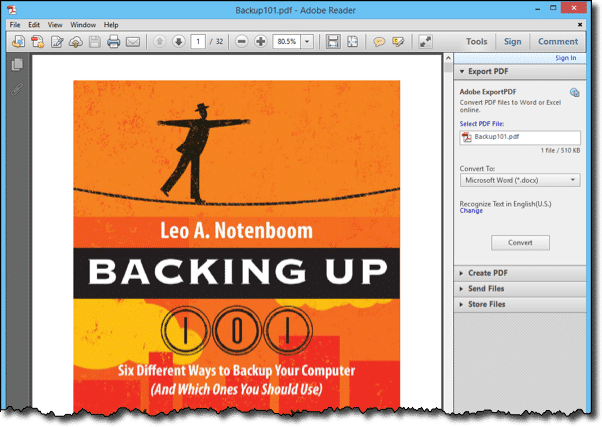Minimize the Adobe Reader window
The height and width of the screenshot is (427, 602).
coord(538,8)
